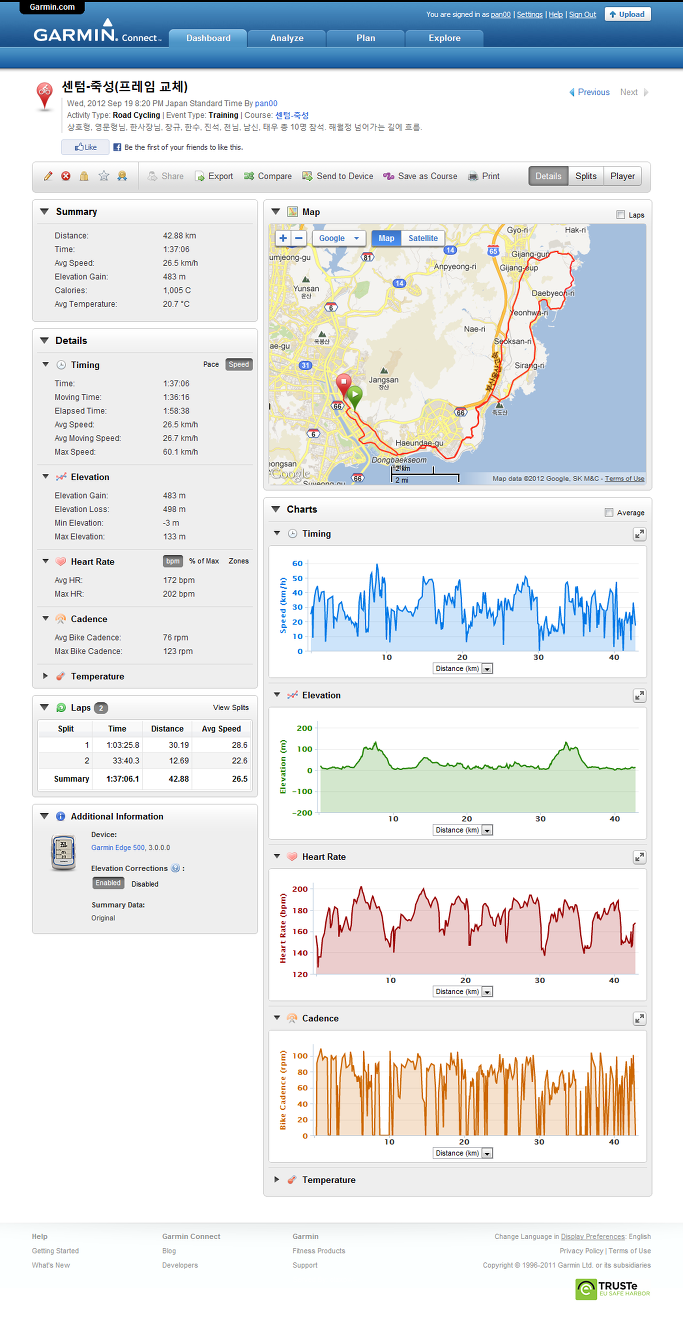Show heart rate as % of Max

(204, 561)
